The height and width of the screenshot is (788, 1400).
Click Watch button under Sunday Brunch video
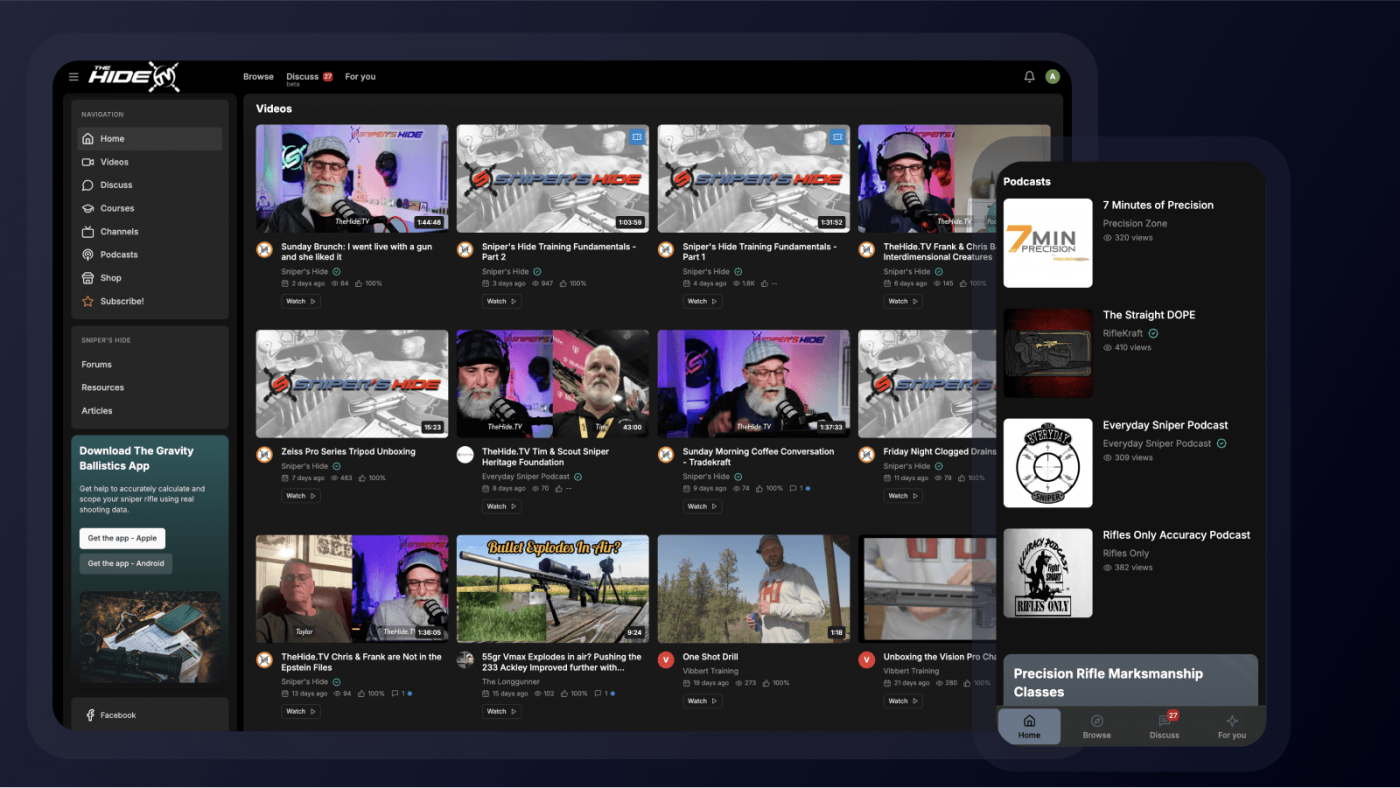[x=301, y=301]
